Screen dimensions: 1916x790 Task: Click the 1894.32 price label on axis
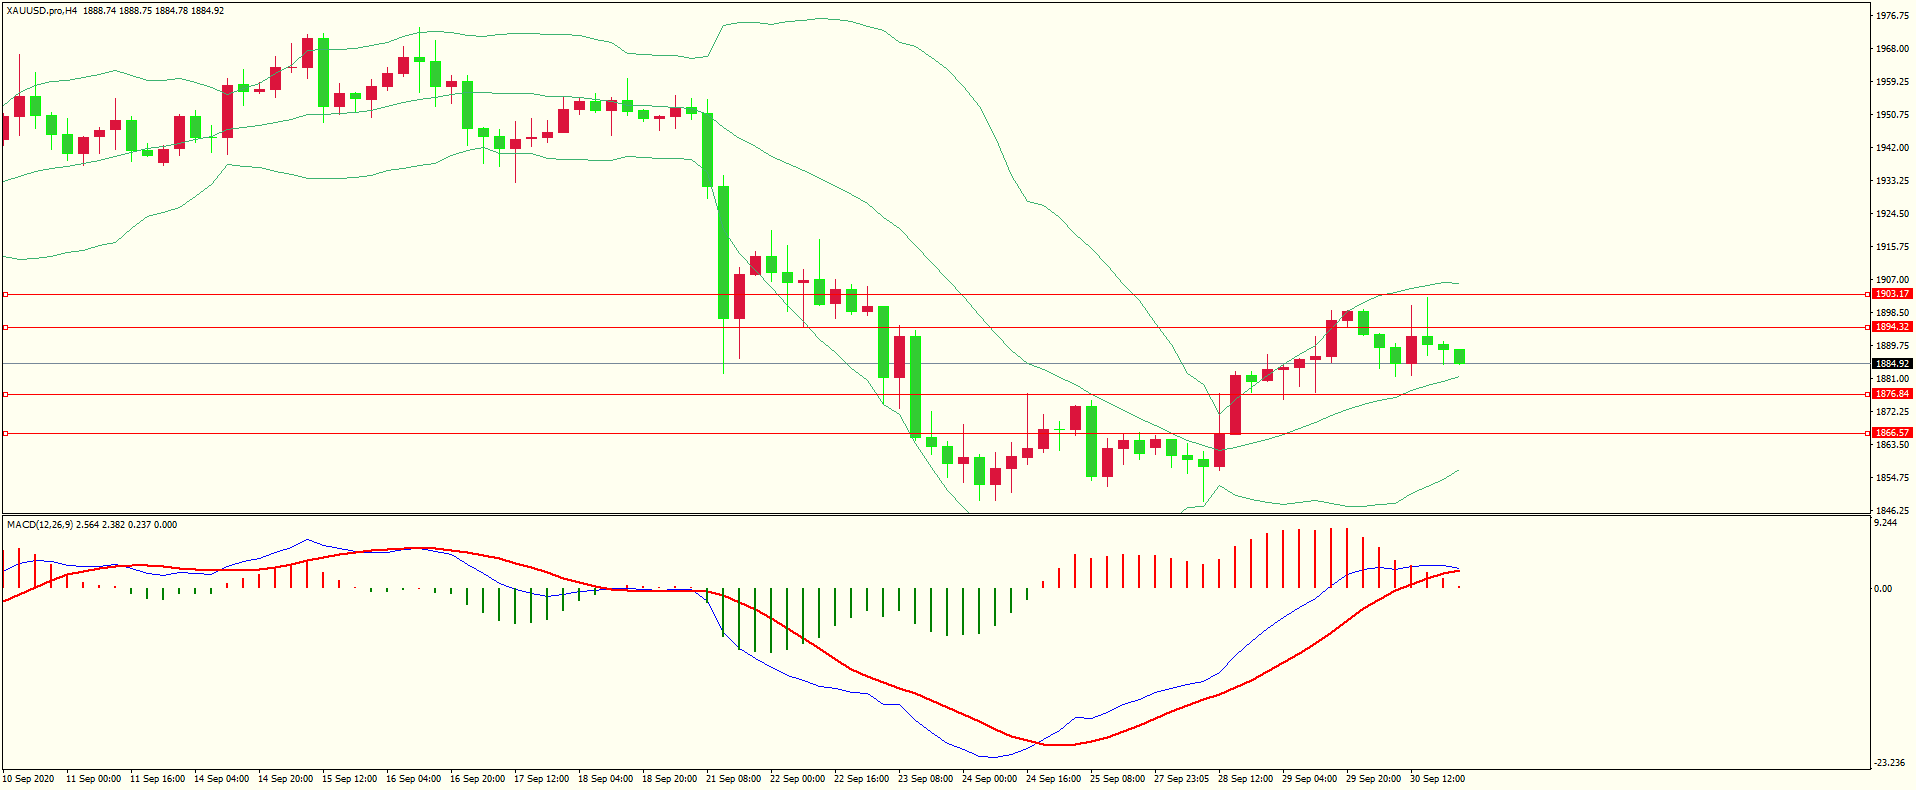point(1891,327)
